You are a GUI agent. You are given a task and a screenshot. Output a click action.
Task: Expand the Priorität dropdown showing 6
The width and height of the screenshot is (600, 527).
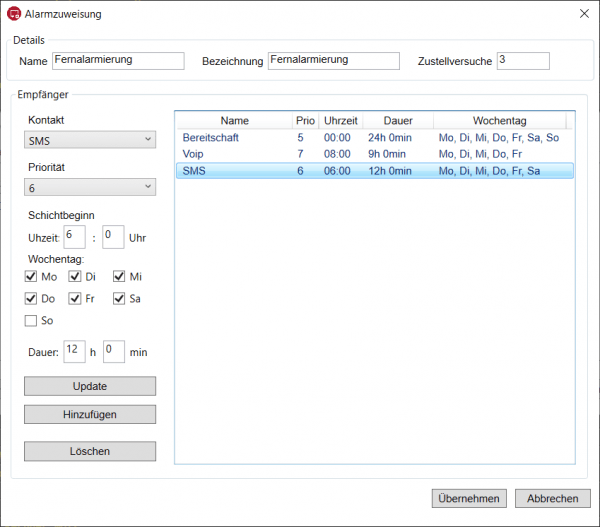(x=90, y=187)
